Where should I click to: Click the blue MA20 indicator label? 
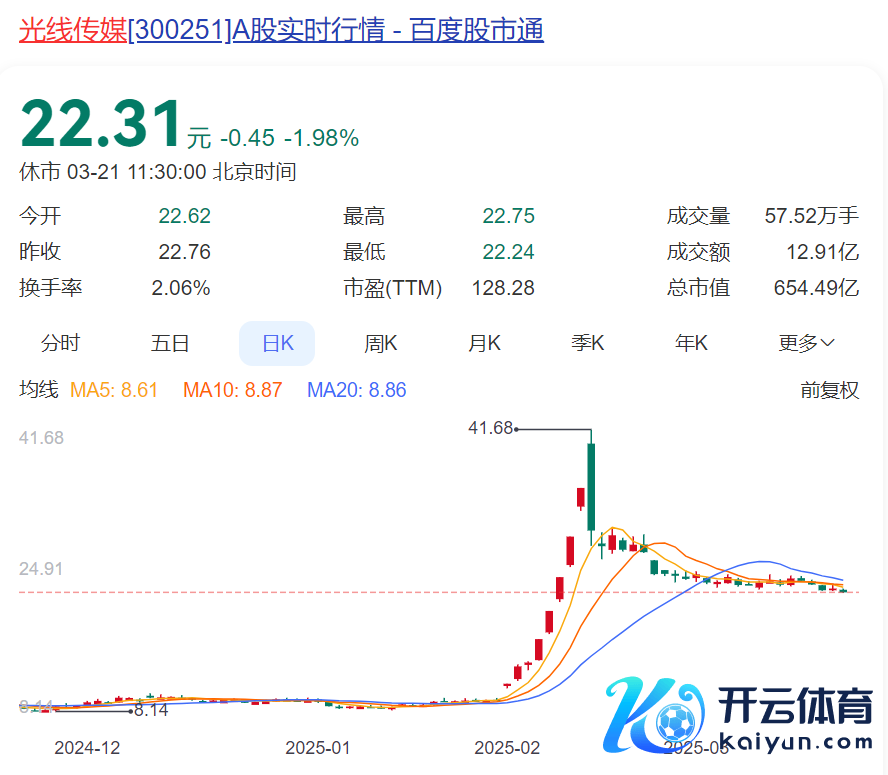point(356,390)
